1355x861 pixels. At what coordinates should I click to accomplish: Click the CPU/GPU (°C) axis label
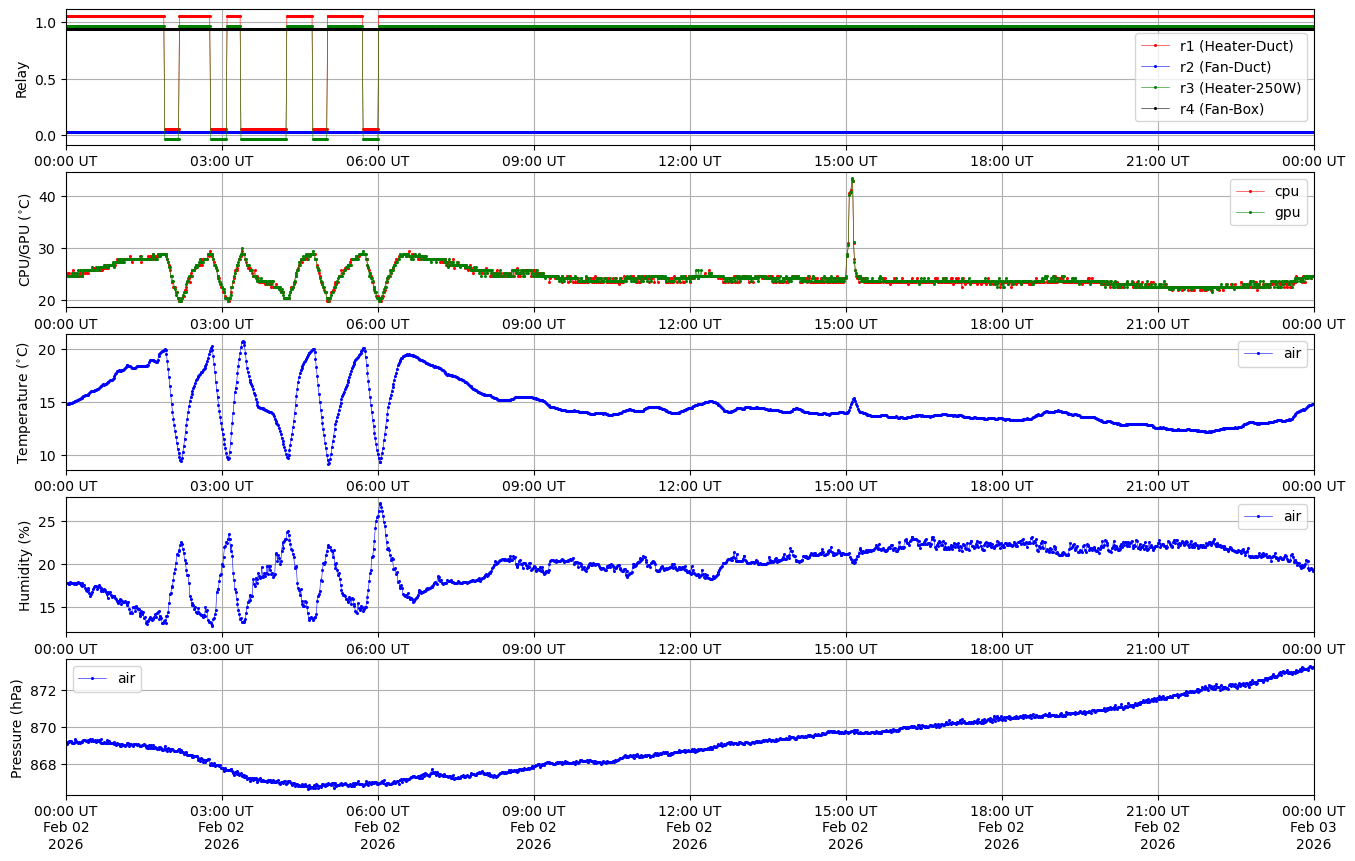click(x=24, y=239)
